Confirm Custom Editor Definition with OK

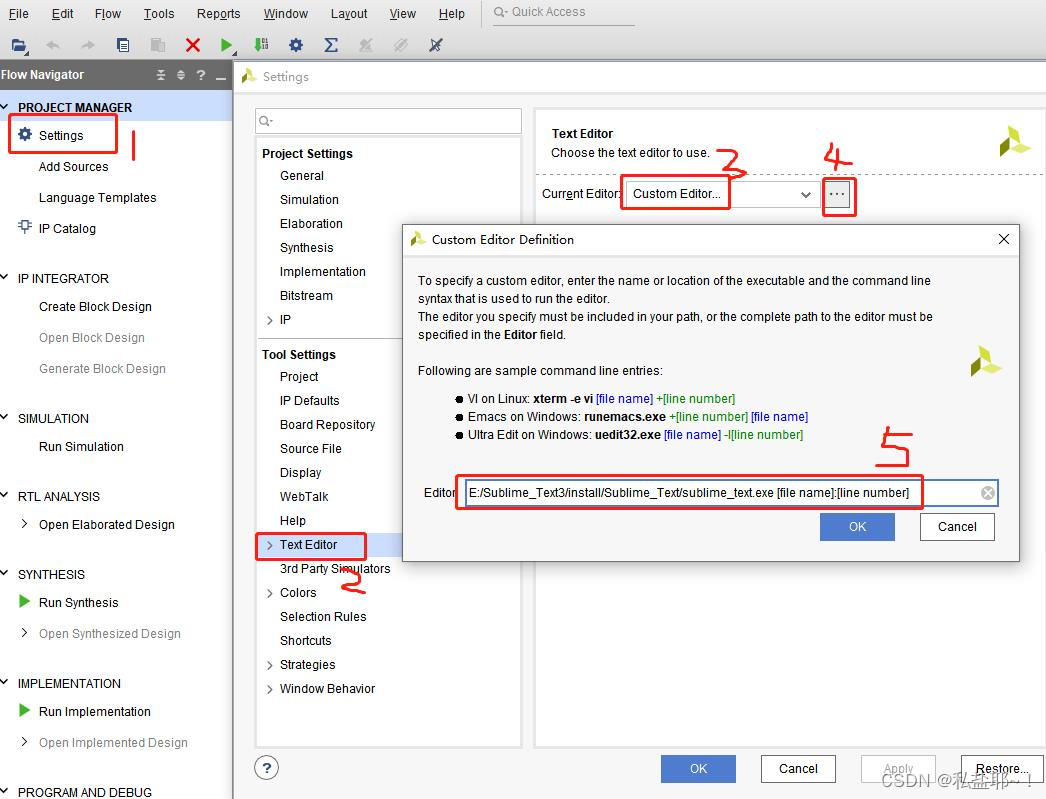pos(857,527)
